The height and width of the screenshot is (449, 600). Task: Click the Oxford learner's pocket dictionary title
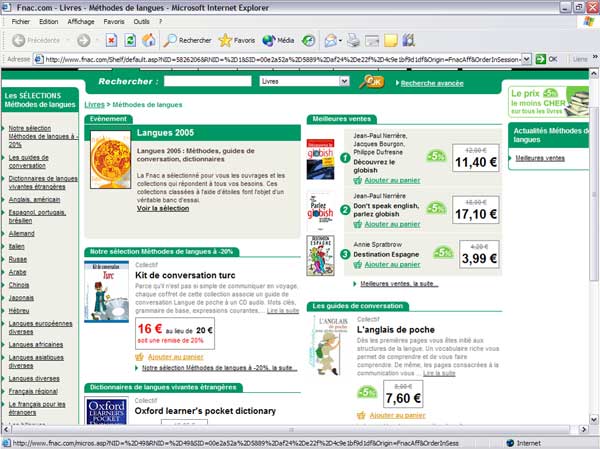click(x=205, y=411)
